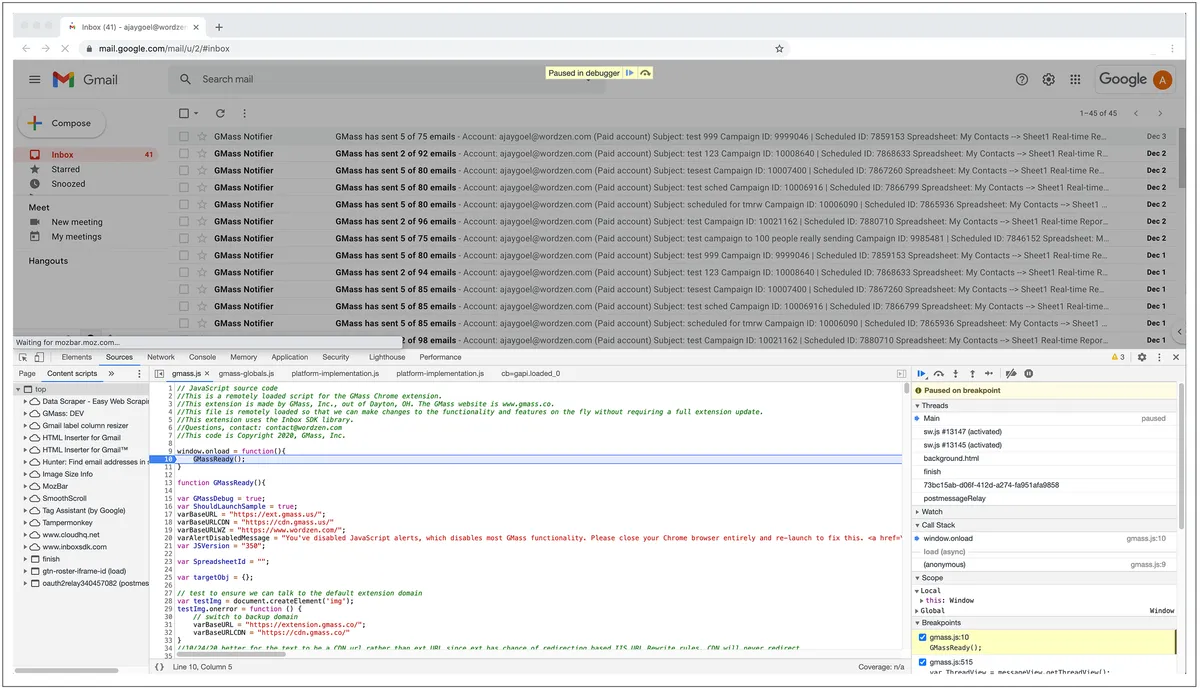Toggle pause on exceptions icon
The width and height of the screenshot is (1200, 694).
tap(1028, 373)
